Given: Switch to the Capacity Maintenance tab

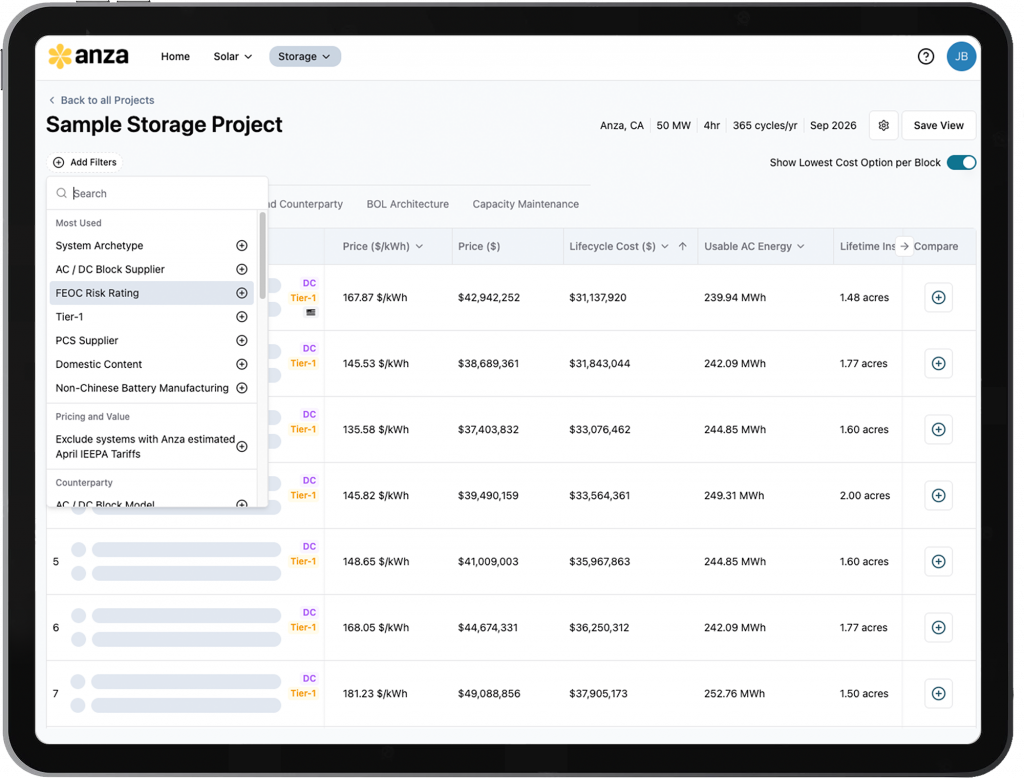Looking at the screenshot, I should pyautogui.click(x=525, y=204).
